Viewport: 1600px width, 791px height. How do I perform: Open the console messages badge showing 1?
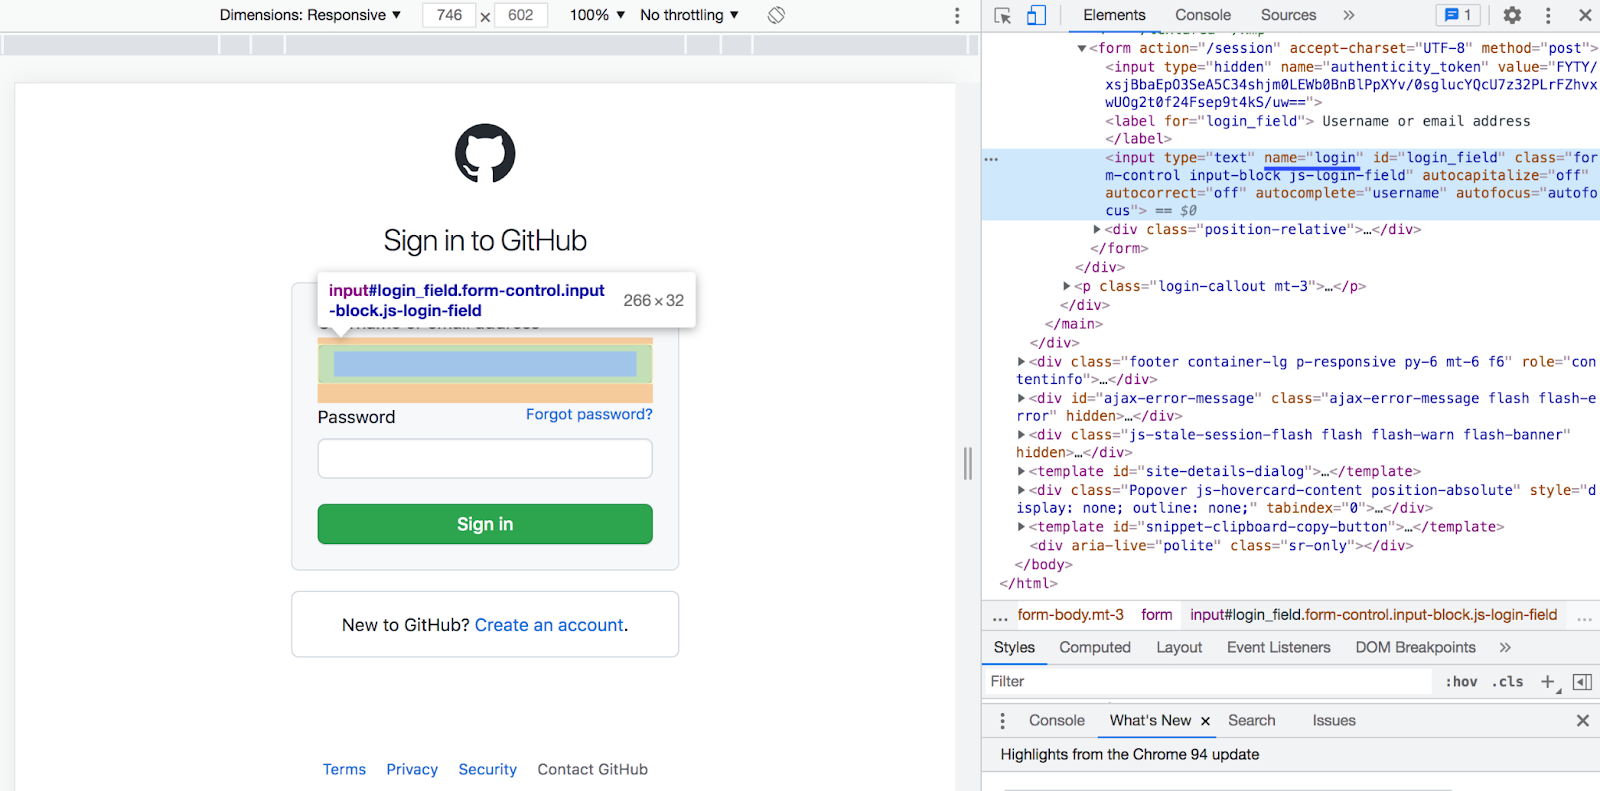coord(1459,15)
